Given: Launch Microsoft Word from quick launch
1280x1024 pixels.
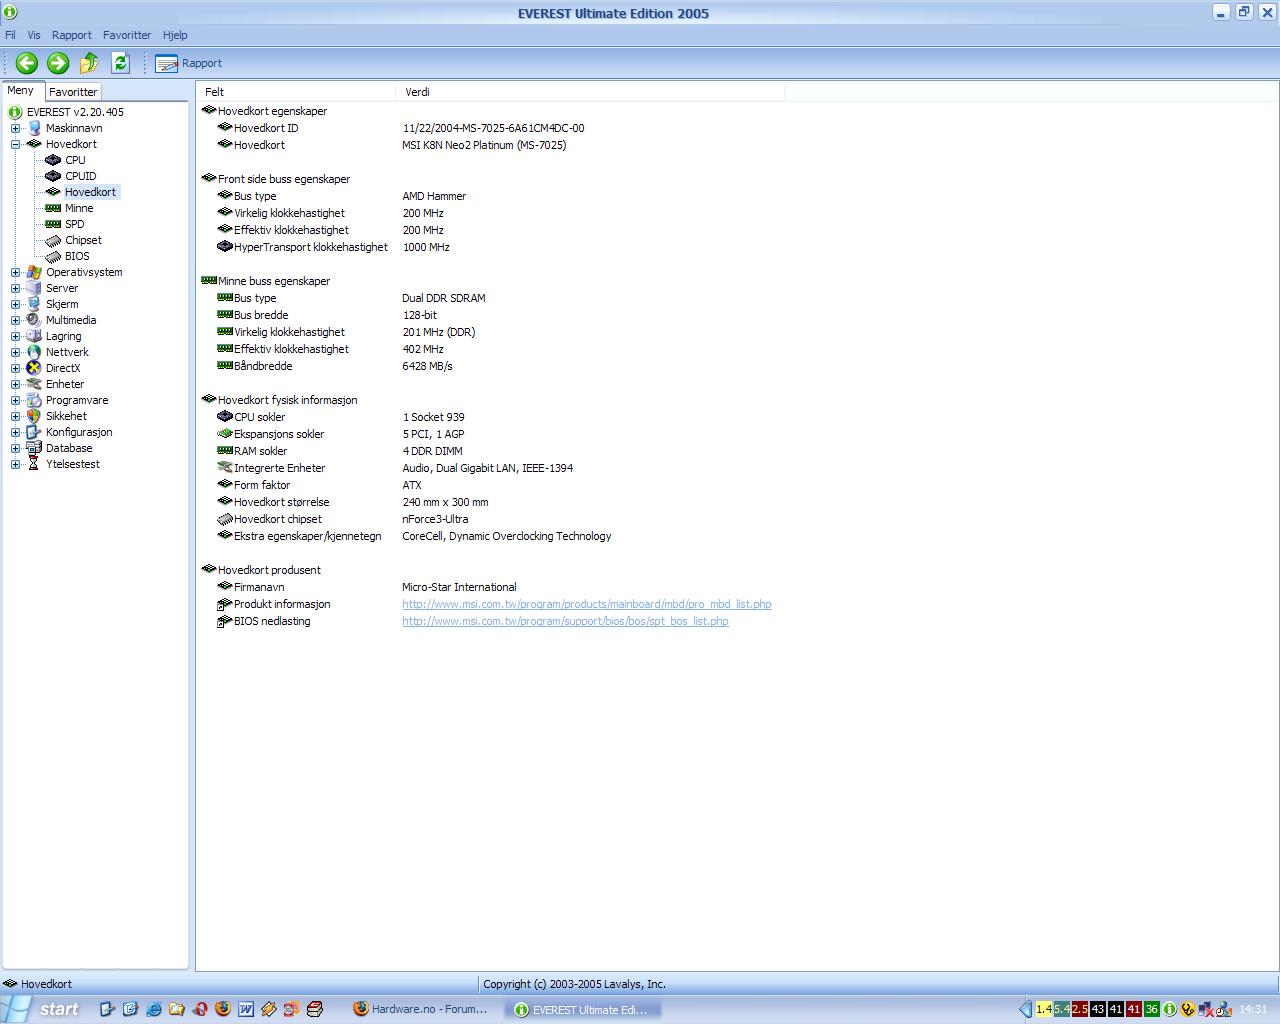Looking at the screenshot, I should pos(246,1009).
